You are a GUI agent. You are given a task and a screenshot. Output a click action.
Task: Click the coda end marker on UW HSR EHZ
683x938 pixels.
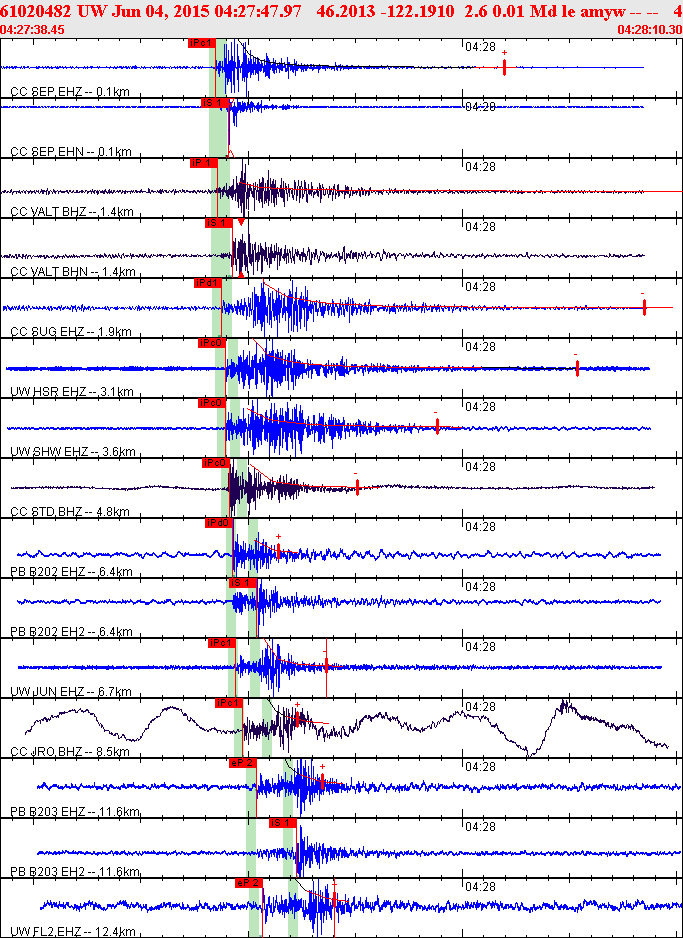click(577, 368)
